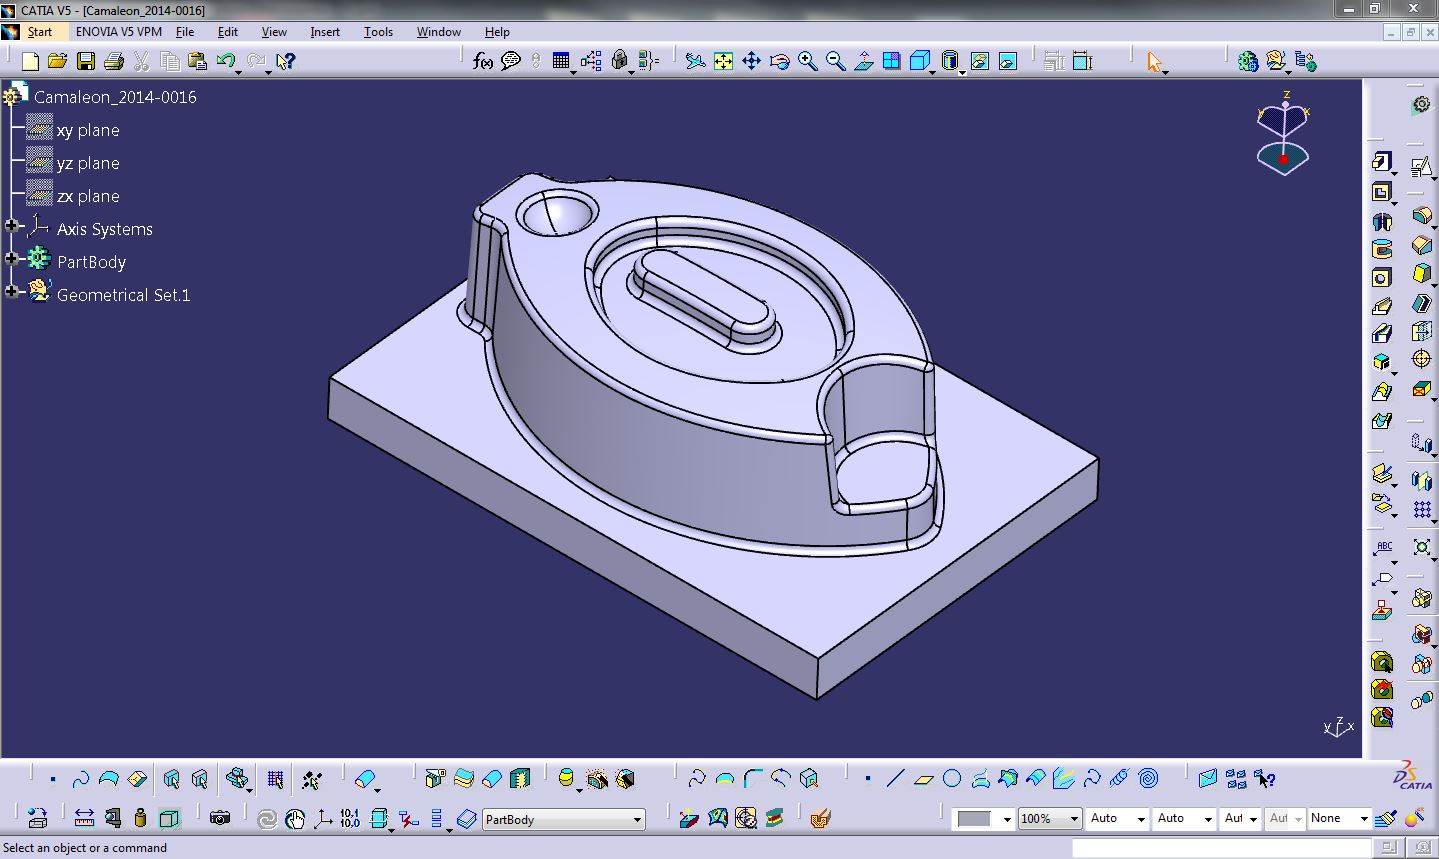This screenshot has width=1439, height=859.
Task: Open the Window menu
Action: 439,32
